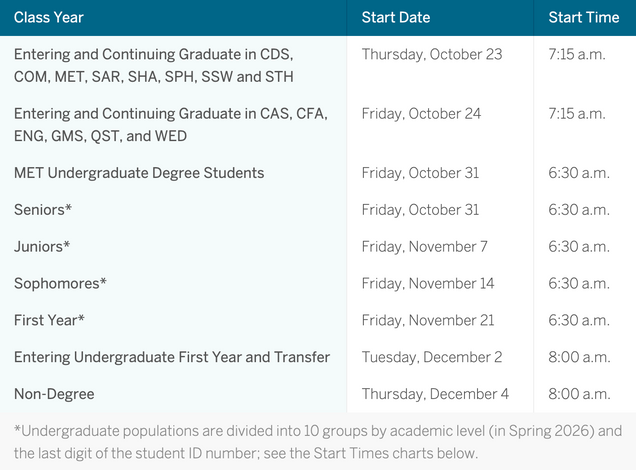Click the Thursday, October 23 date
636x470 pixels.
coord(432,54)
